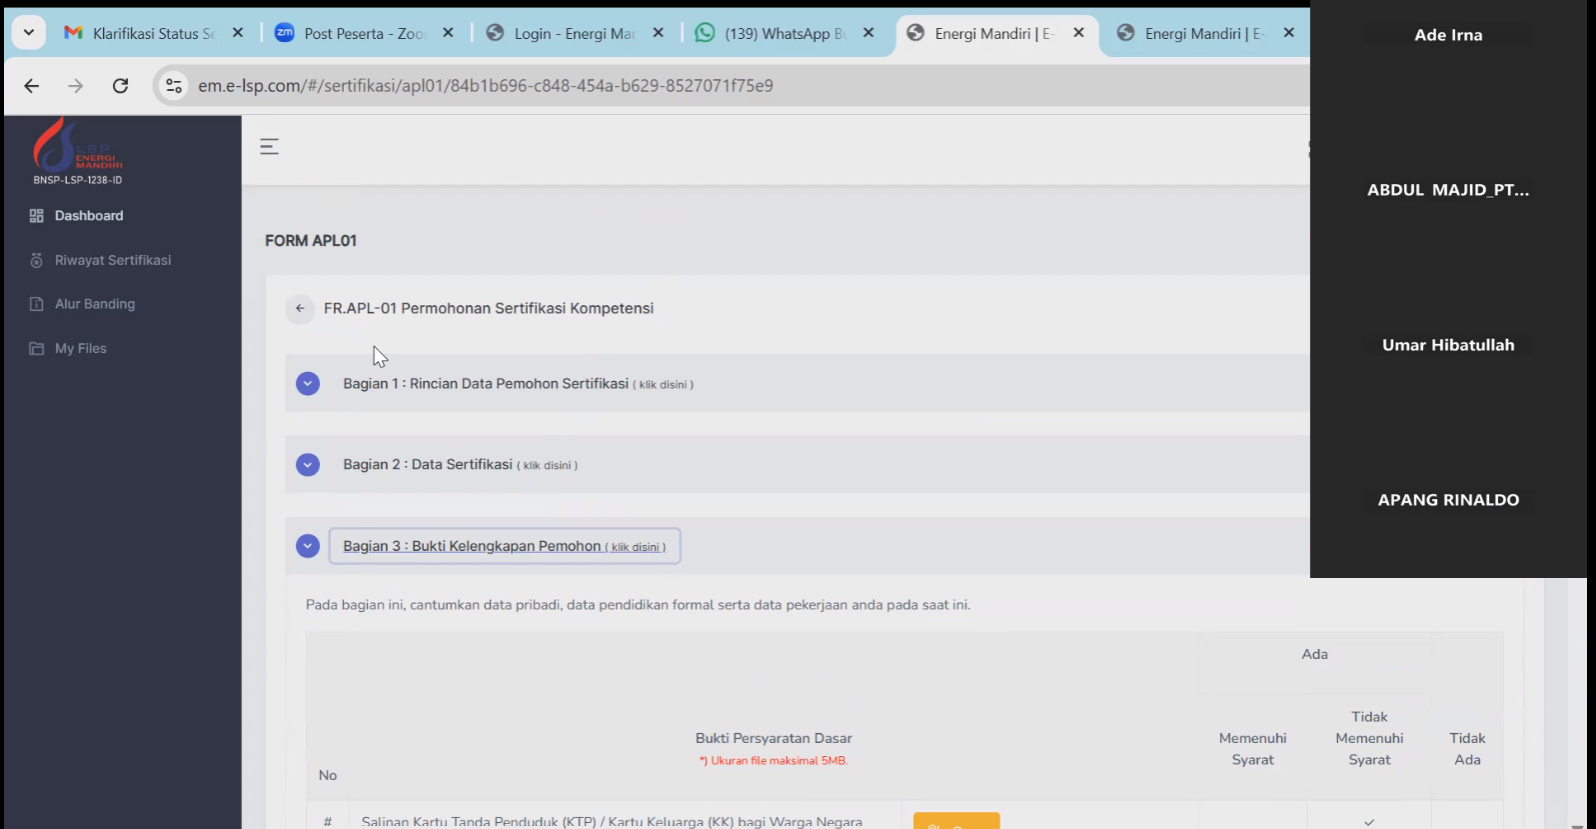1596x829 pixels.
Task: Click the Dashboard grid icon
Action: tap(37, 216)
